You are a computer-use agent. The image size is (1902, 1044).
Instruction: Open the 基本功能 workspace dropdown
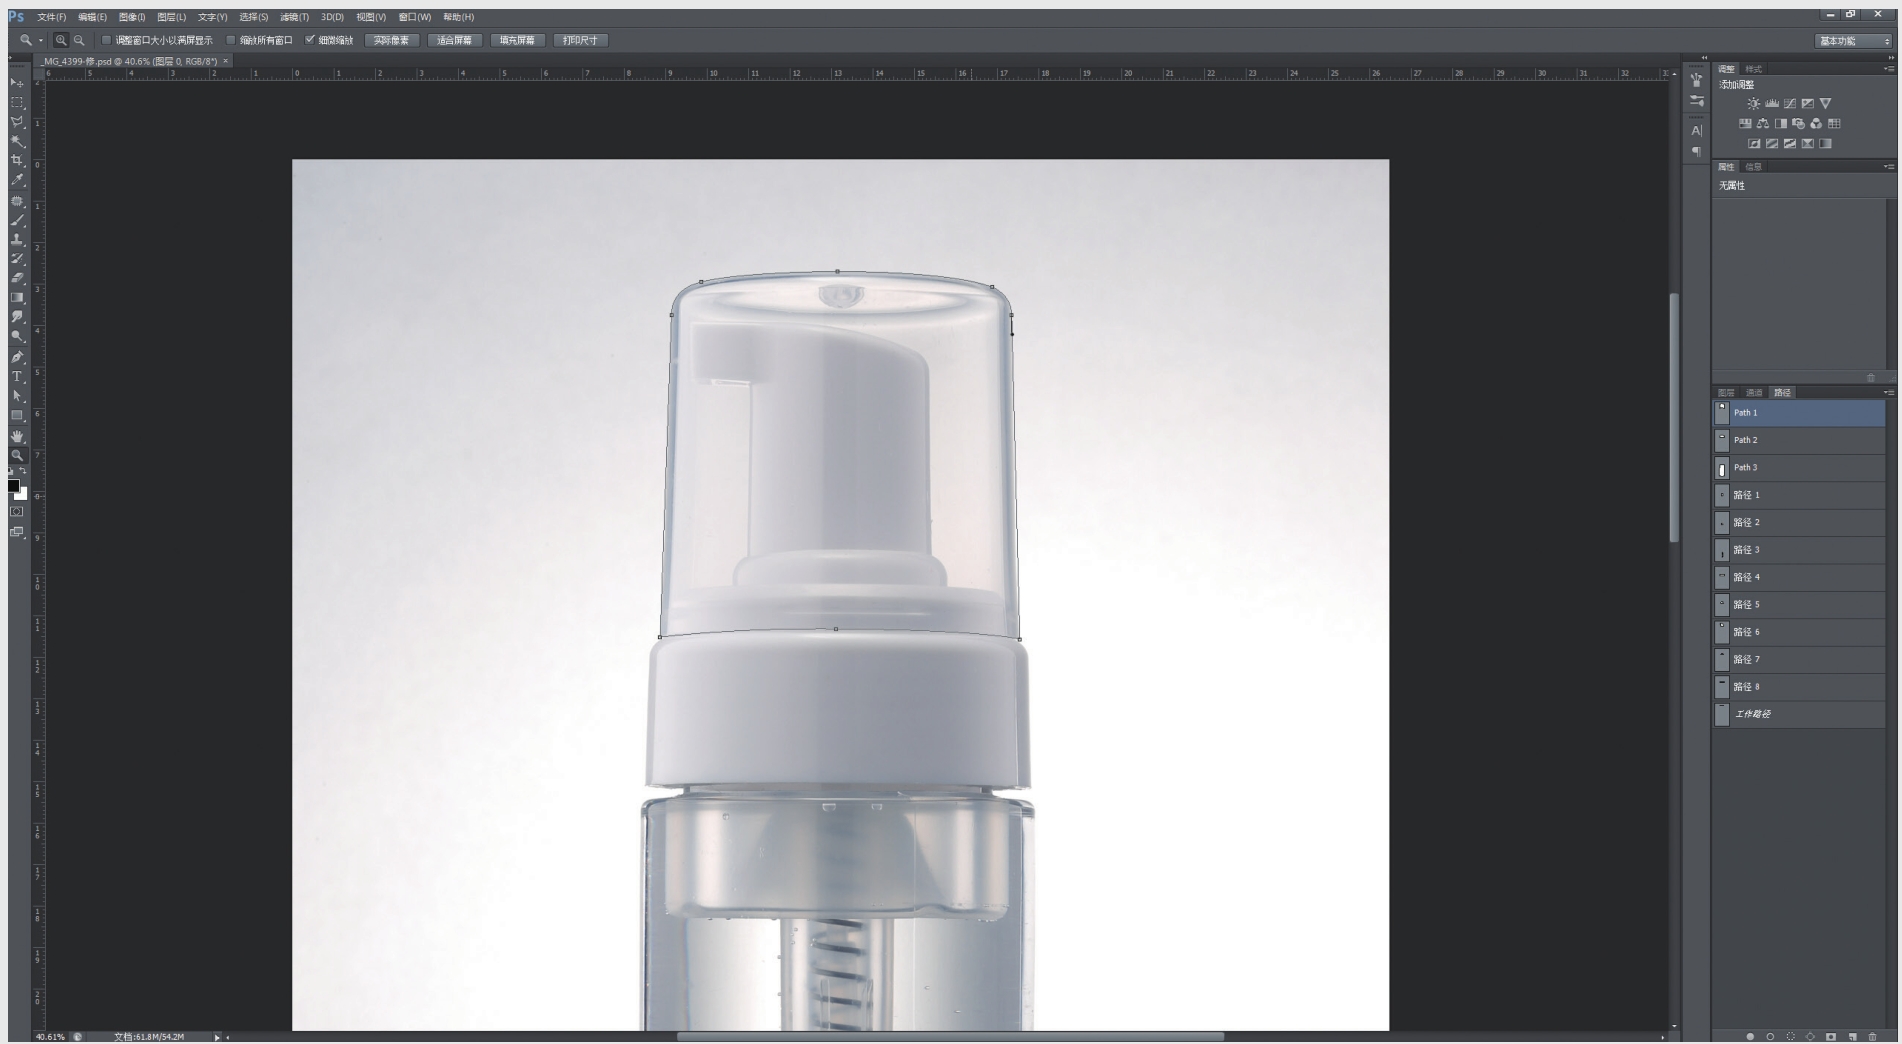(x=1854, y=41)
